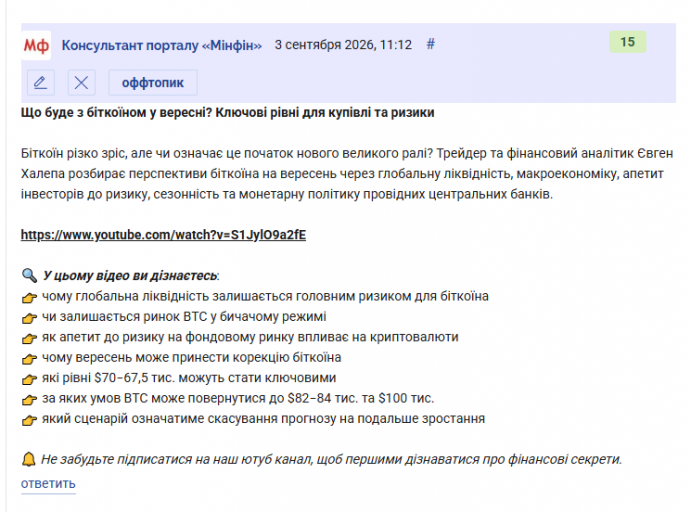Click pointing hand beside глобальна ліквідність line

tap(30, 297)
